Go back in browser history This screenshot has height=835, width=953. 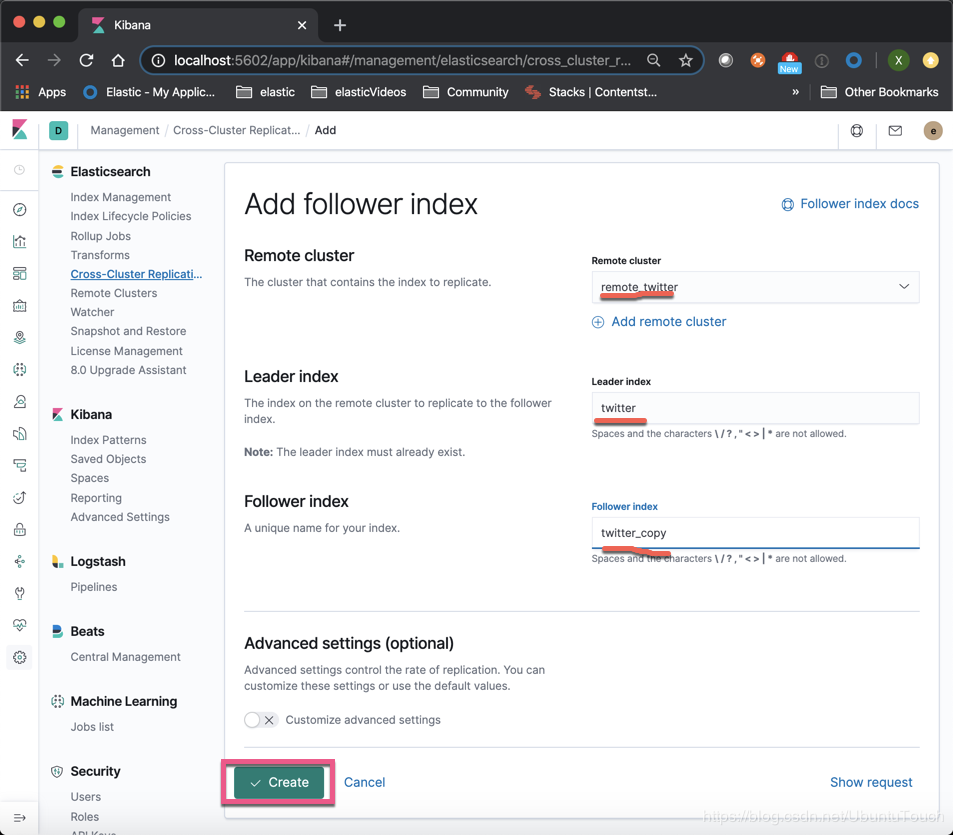click(22, 60)
